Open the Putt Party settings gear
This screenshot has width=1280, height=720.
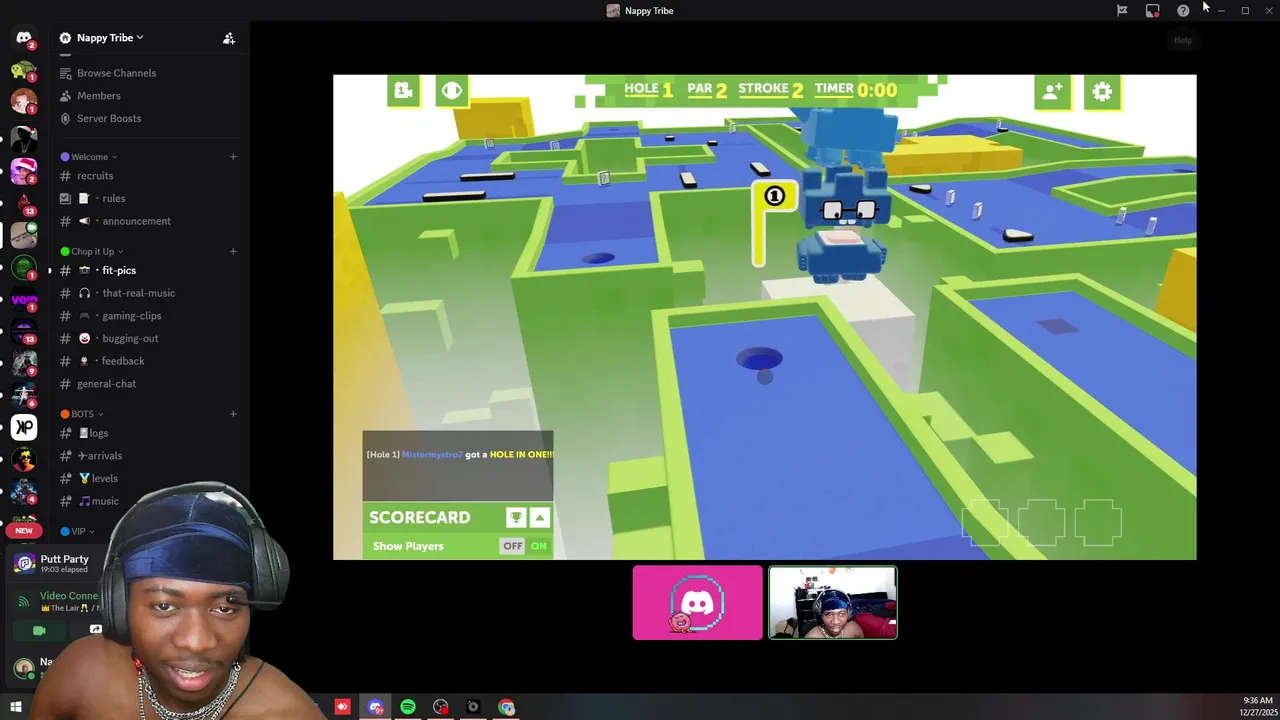click(1102, 92)
